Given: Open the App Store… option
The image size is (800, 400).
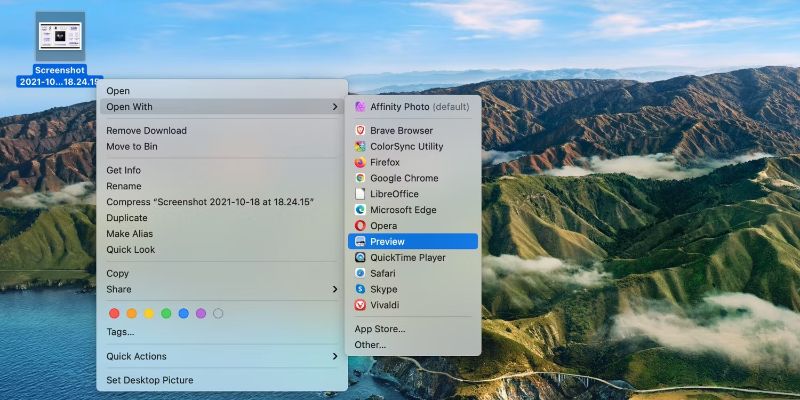Looking at the screenshot, I should click(380, 329).
